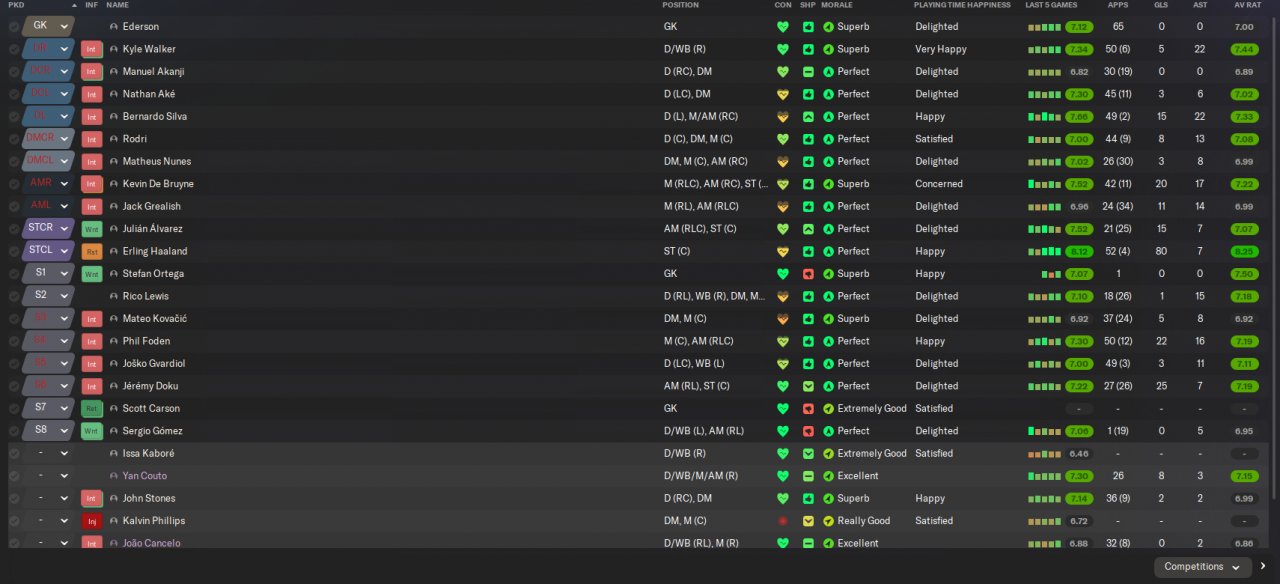Click the player icon beside Ederson
This screenshot has height=584, width=1280.
[x=114, y=26]
